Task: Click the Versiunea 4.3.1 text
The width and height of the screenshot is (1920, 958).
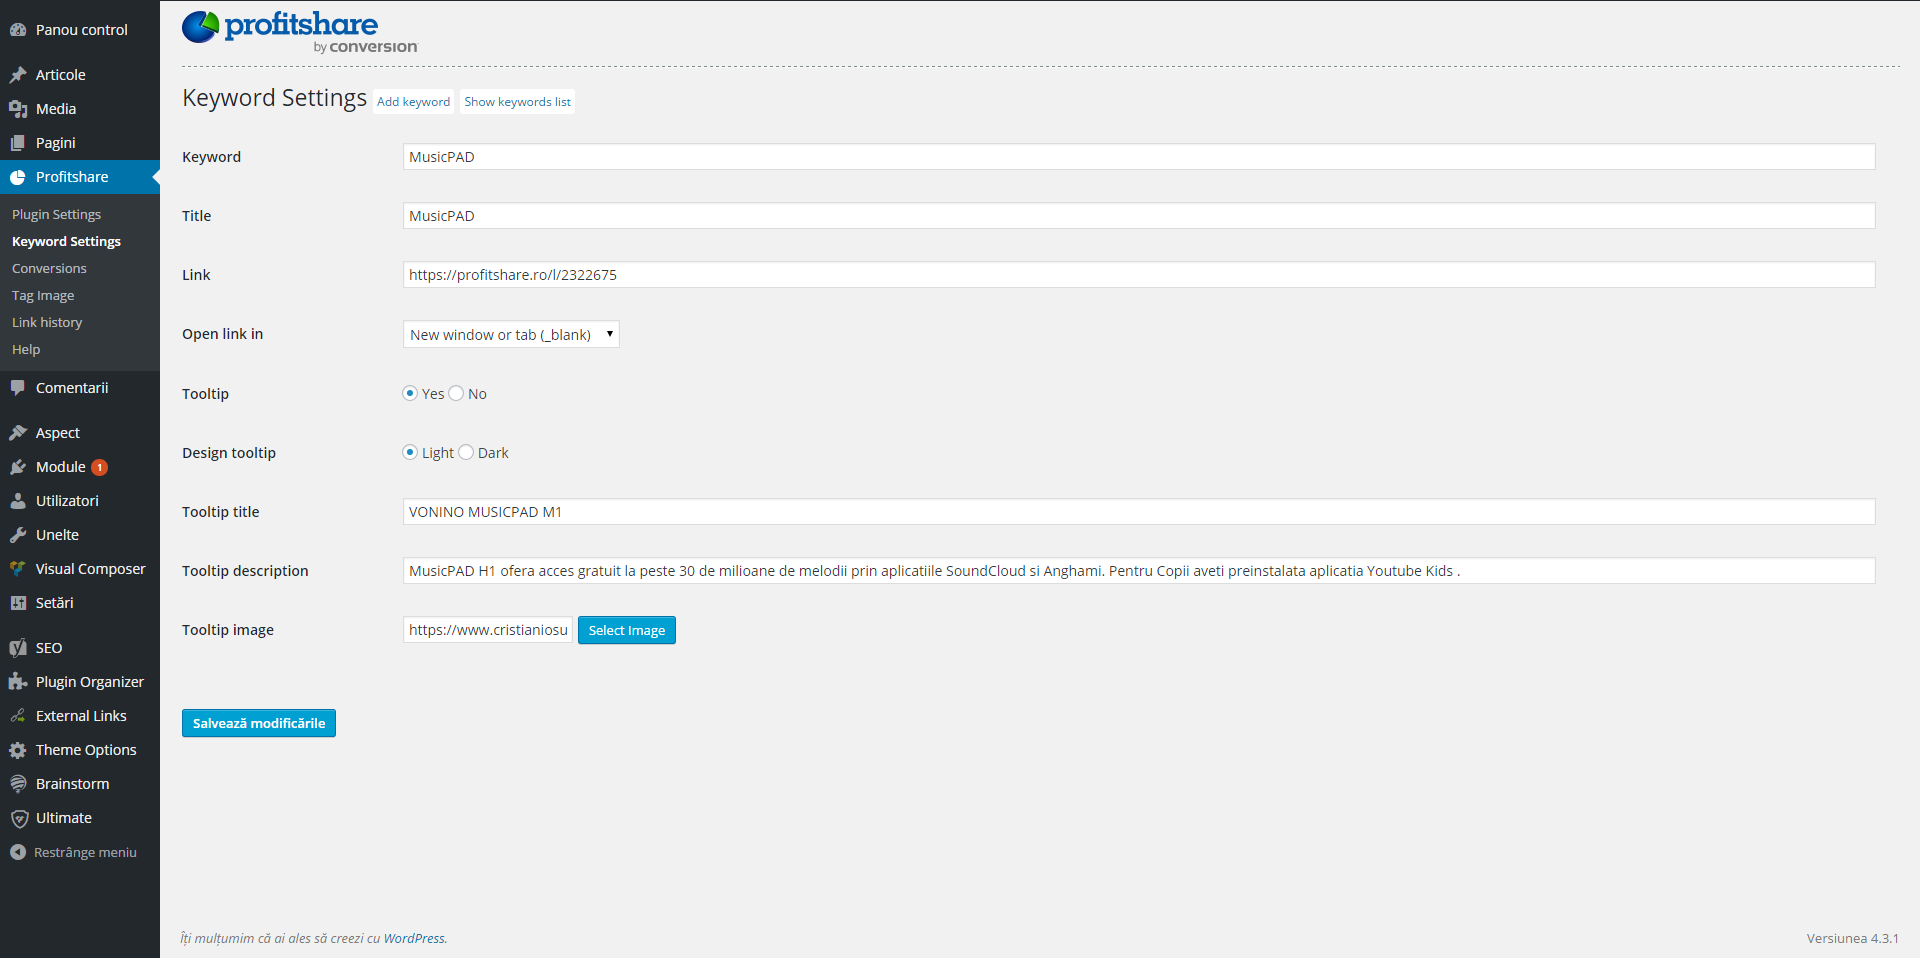Action: [1853, 938]
